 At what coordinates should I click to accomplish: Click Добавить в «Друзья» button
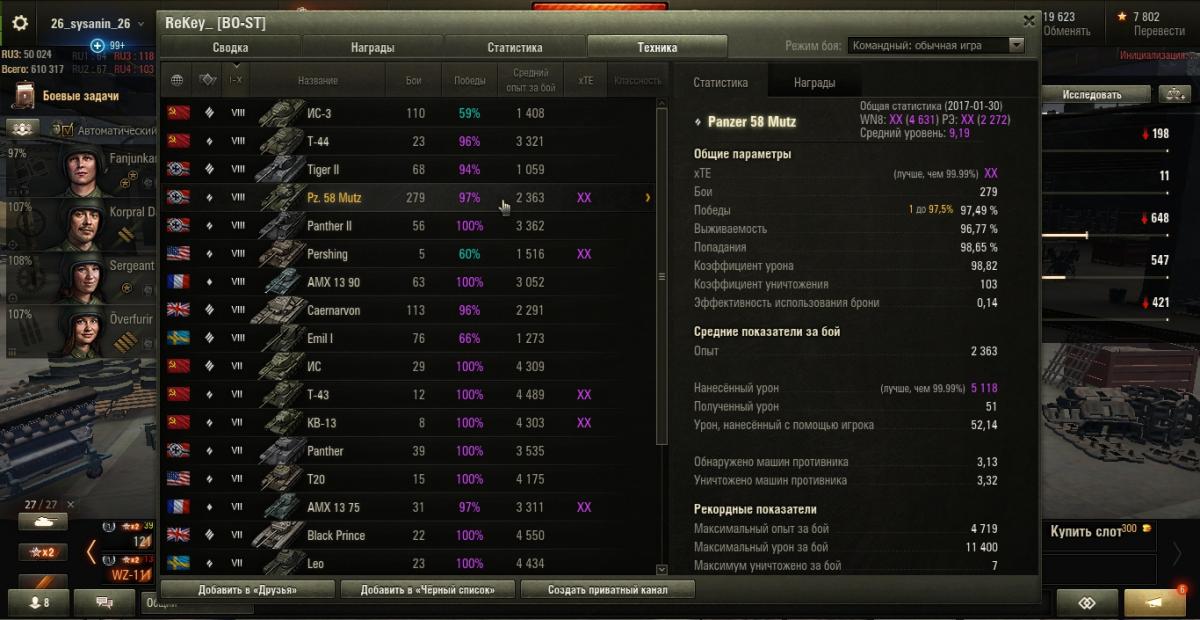click(x=248, y=589)
